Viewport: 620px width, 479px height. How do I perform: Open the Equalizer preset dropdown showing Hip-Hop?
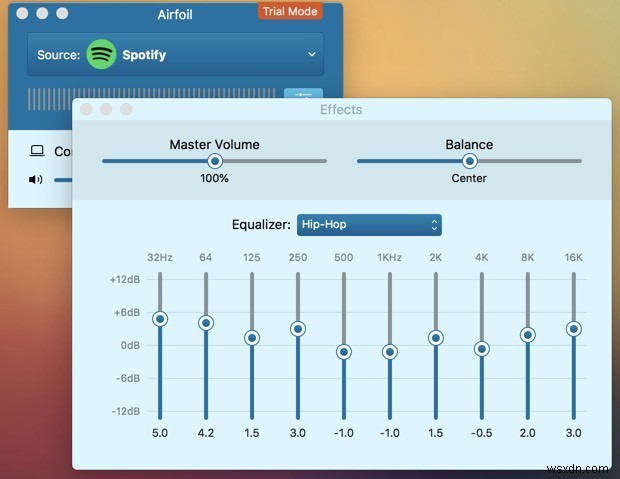[369, 225]
